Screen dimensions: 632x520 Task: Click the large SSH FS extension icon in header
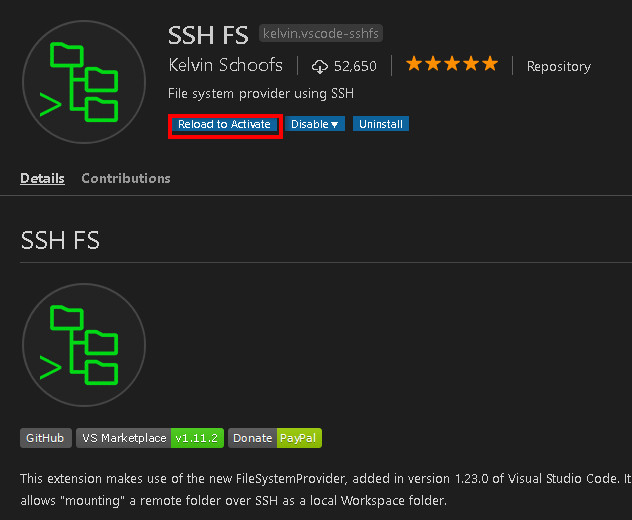pos(84,82)
